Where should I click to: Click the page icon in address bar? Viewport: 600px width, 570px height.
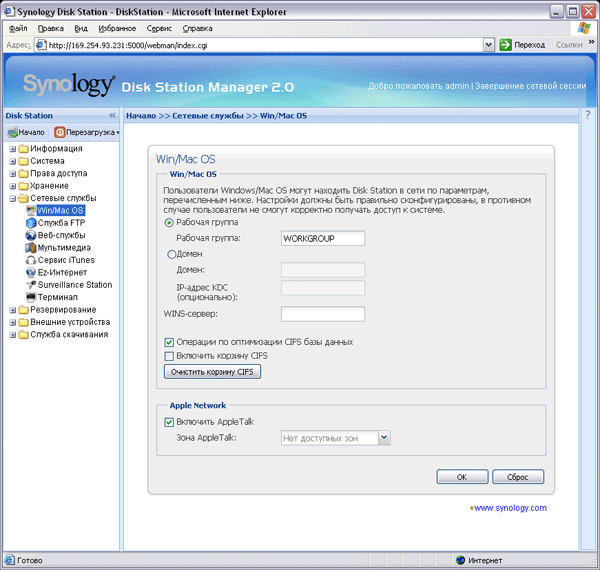pyautogui.click(x=41, y=45)
